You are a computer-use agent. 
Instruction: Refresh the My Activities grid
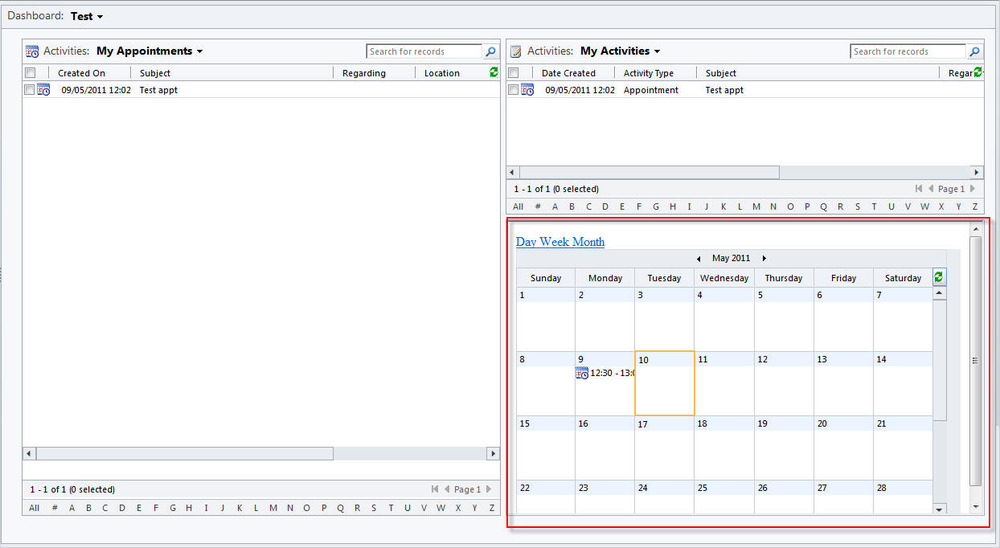click(x=978, y=72)
